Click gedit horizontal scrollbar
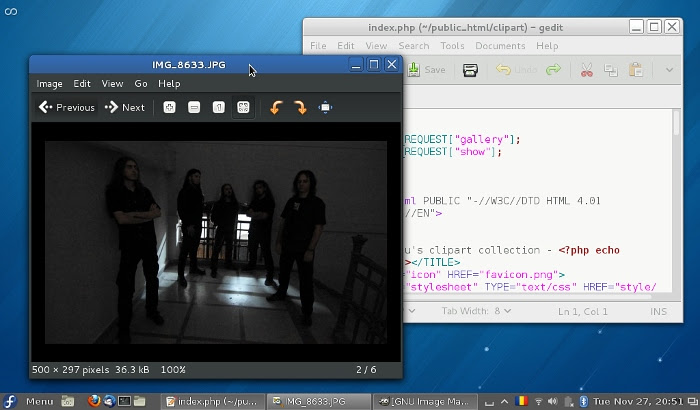This screenshot has width=700, height=410. pos(527,296)
